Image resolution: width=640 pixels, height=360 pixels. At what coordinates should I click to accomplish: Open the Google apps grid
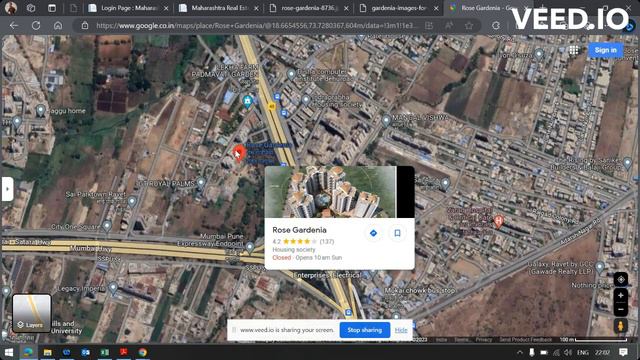coord(574,50)
